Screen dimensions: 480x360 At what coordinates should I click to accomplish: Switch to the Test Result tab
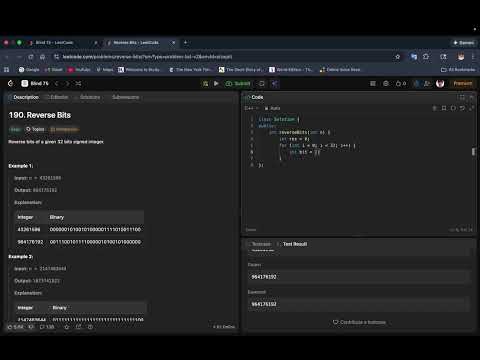(292, 244)
